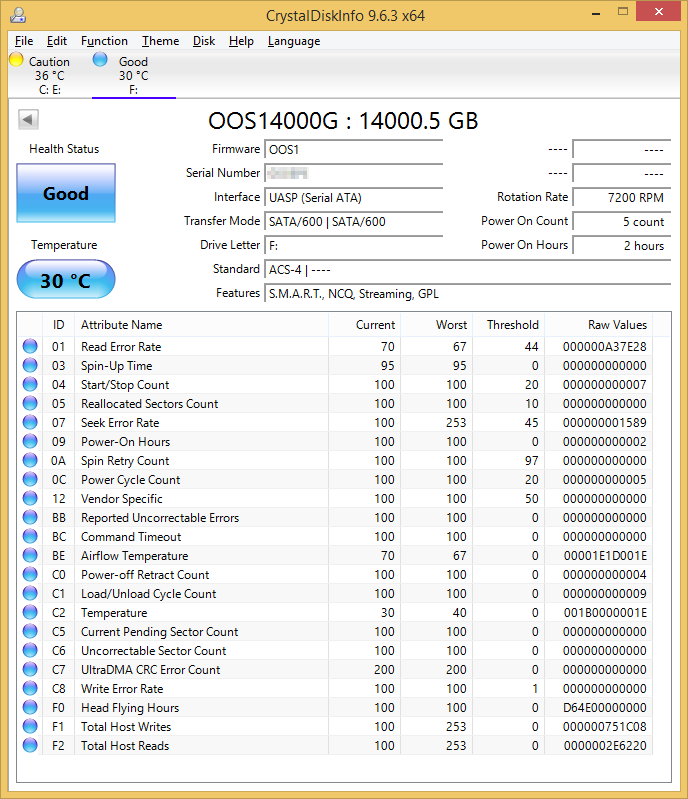The image size is (688, 799).
Task: Click status orb of Command Timeout row
Action: [30, 537]
